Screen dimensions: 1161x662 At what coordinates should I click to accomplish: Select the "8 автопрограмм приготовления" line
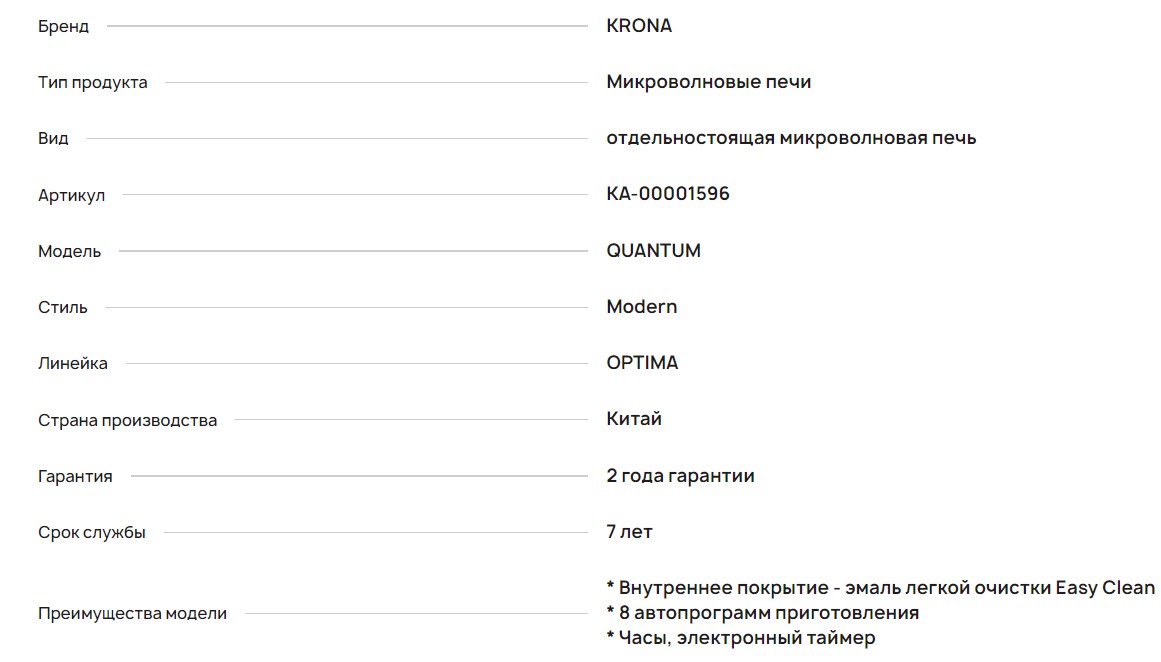[x=762, y=613]
